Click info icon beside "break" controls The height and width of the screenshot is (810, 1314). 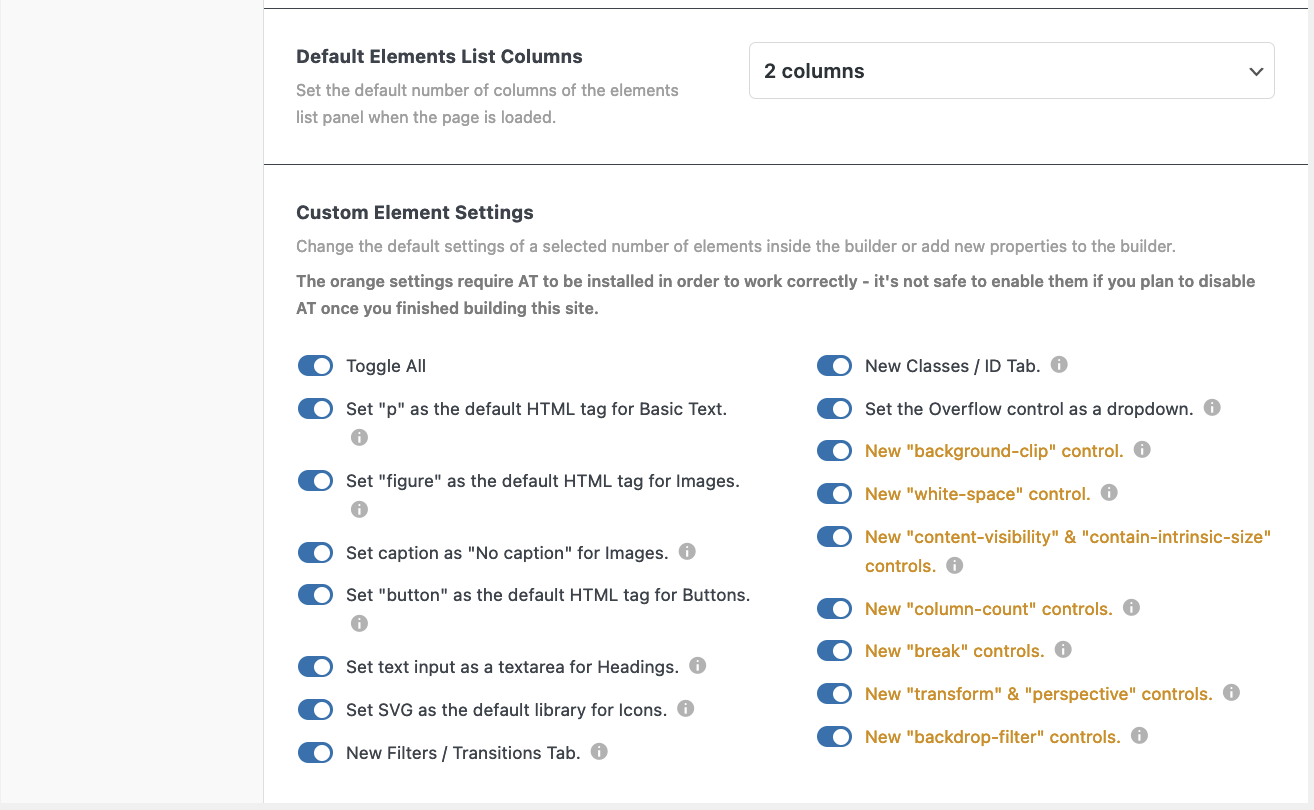click(x=1063, y=649)
